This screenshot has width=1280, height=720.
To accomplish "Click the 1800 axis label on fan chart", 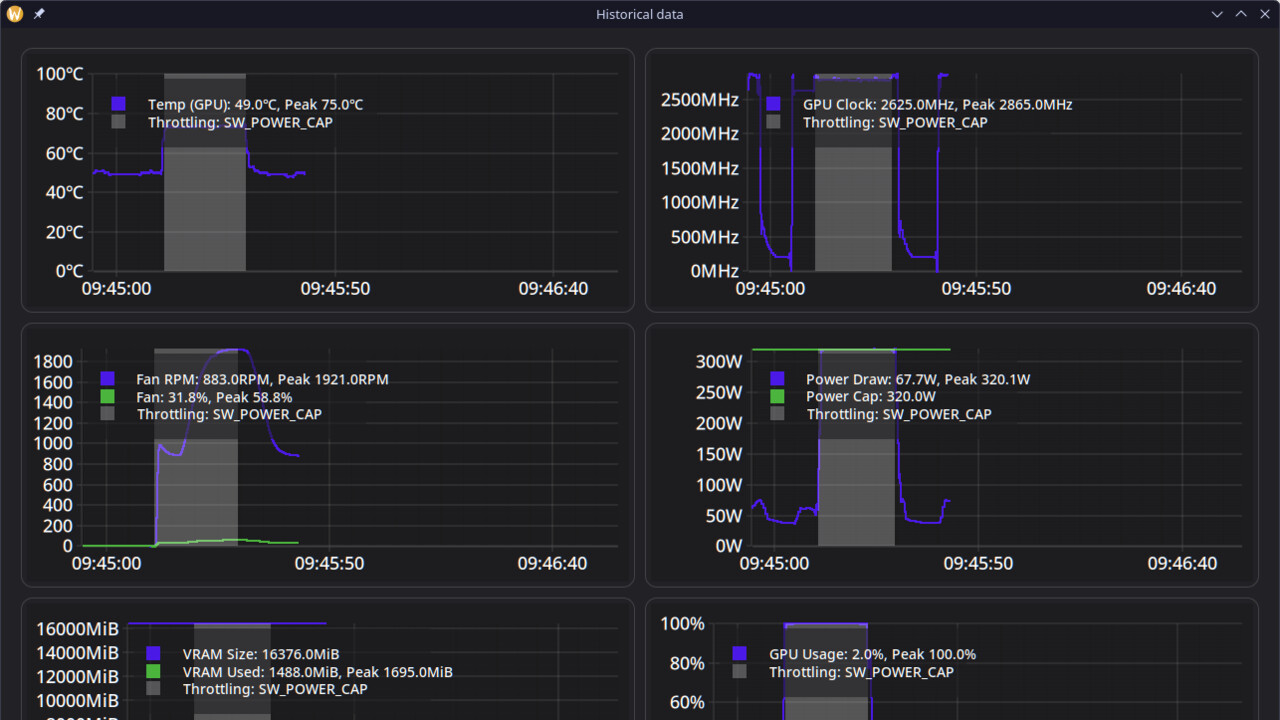I will click(53, 362).
